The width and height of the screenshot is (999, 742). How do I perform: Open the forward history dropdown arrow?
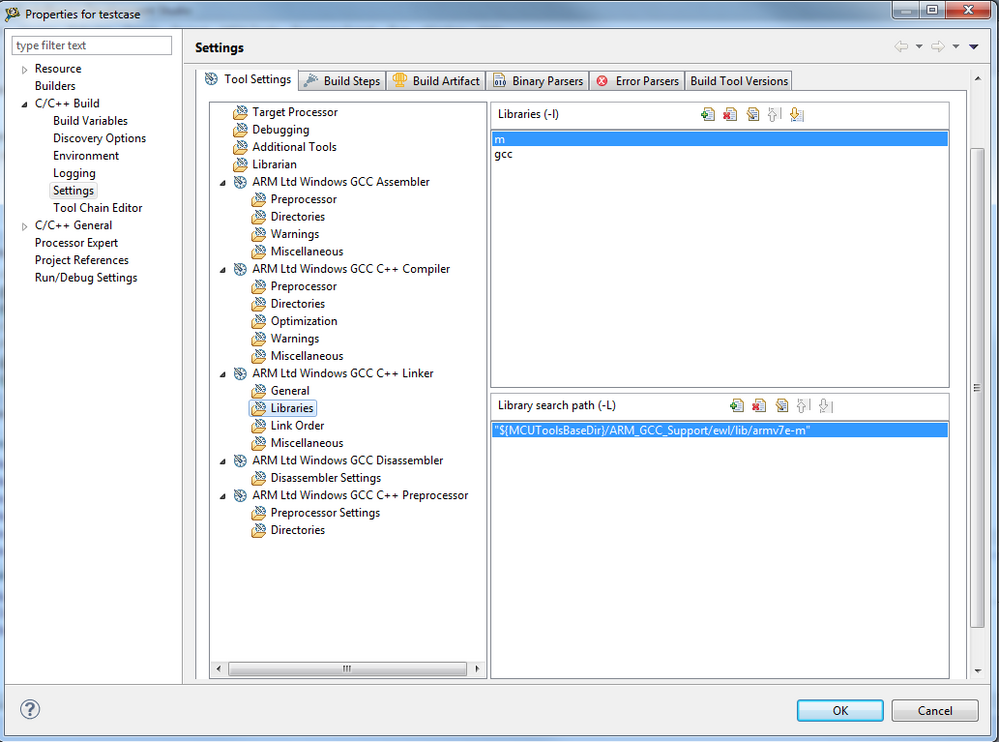pos(956,46)
